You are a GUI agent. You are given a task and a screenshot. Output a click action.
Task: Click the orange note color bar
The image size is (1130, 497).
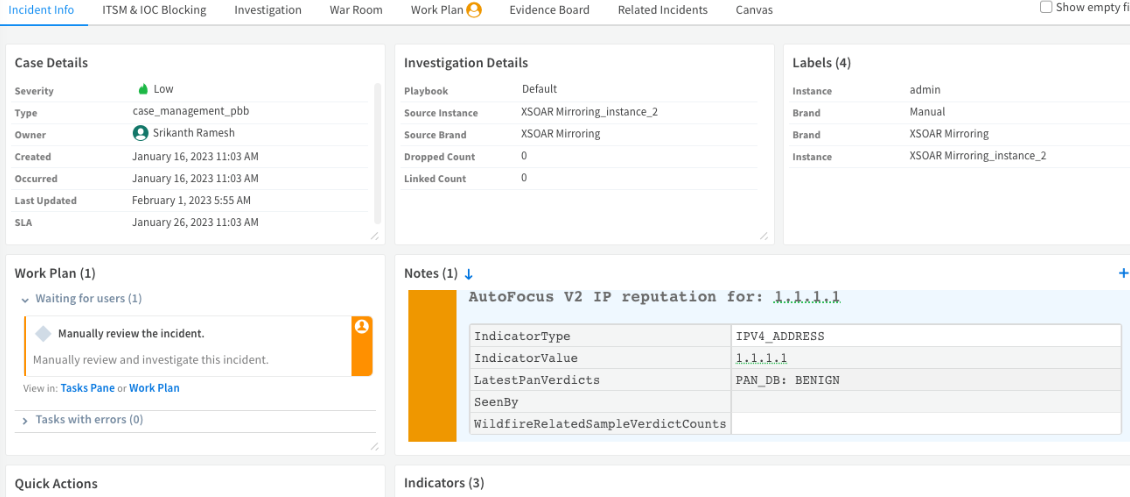(x=432, y=366)
